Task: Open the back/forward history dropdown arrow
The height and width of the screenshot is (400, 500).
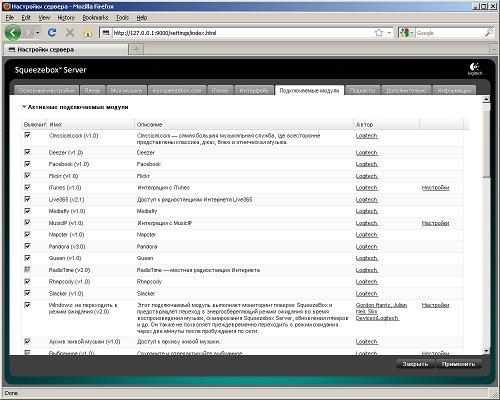Action: pos(38,33)
